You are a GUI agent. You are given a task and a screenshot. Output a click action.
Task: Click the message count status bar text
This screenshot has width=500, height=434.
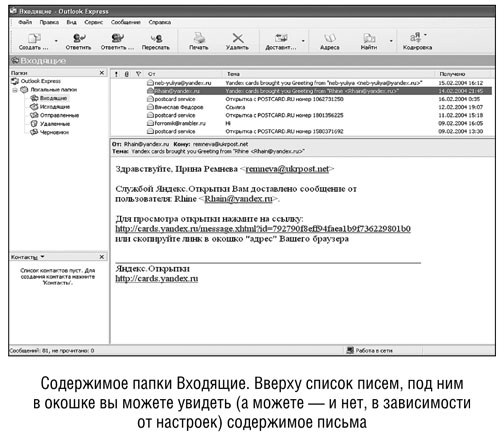[52, 351]
